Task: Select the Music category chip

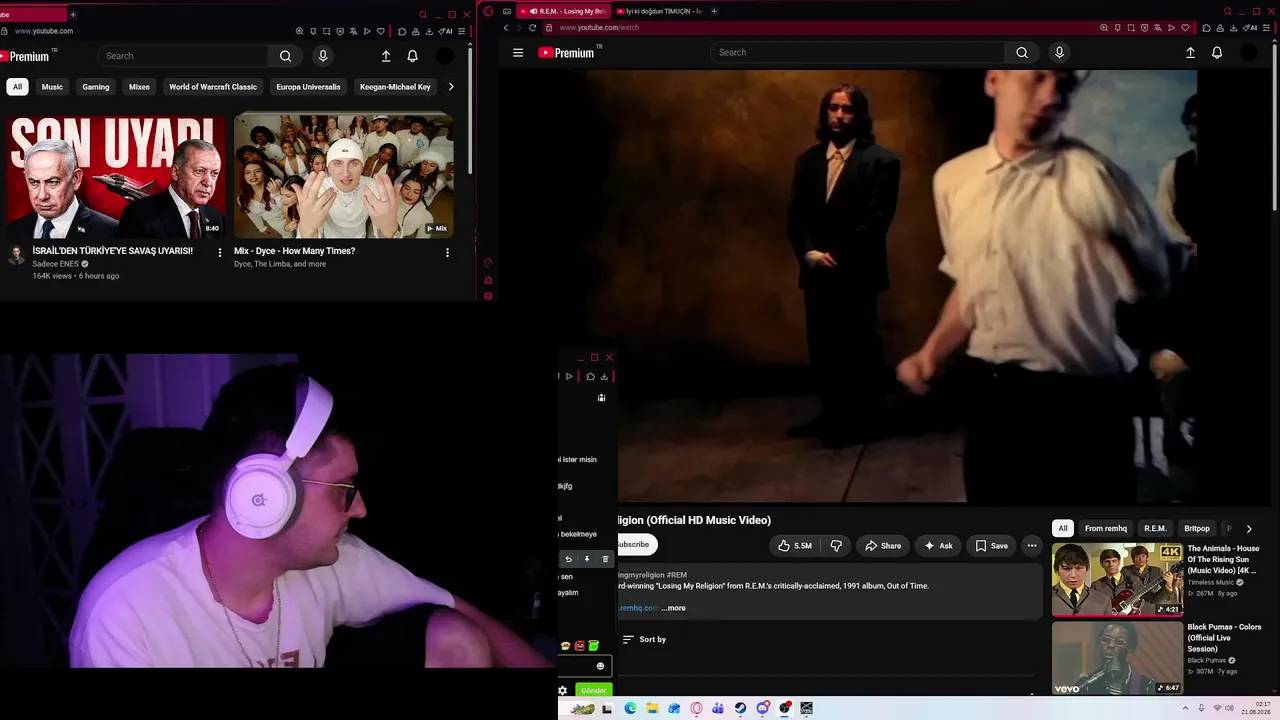Action: pyautogui.click(x=52, y=87)
